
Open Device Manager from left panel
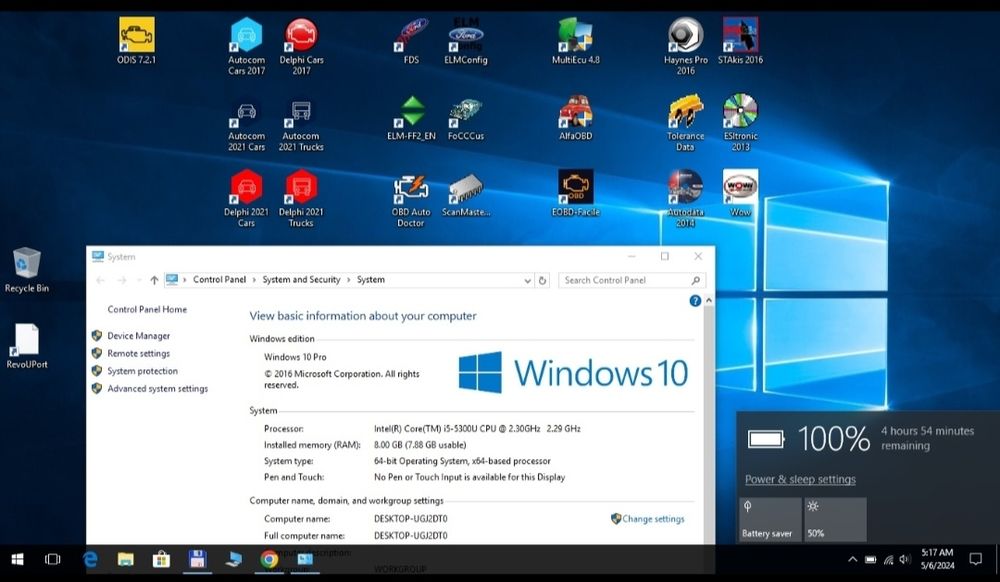coord(138,336)
